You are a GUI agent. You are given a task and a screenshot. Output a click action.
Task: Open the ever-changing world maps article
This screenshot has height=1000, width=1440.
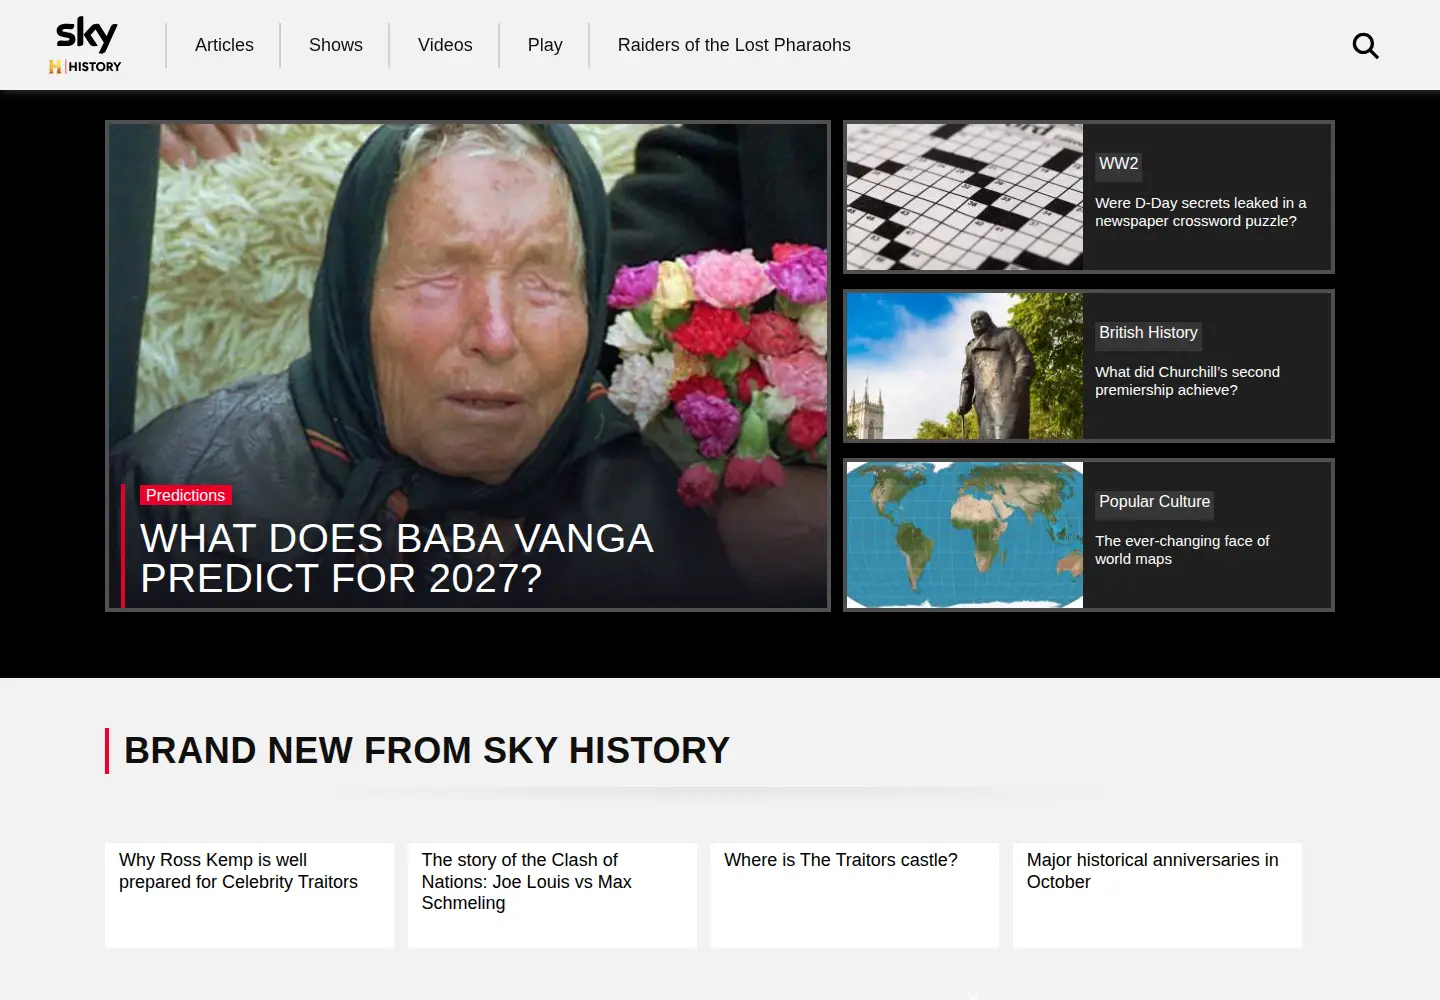[1182, 550]
